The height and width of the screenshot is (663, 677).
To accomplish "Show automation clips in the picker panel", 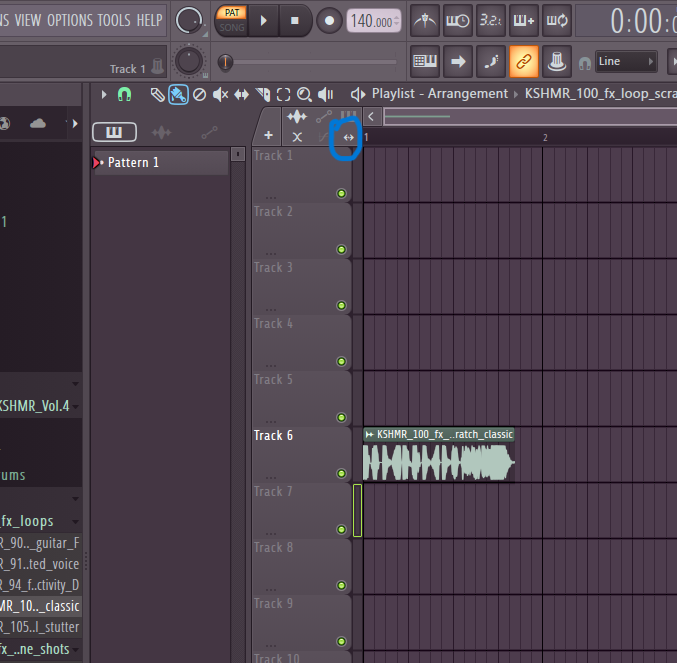I will tap(209, 133).
